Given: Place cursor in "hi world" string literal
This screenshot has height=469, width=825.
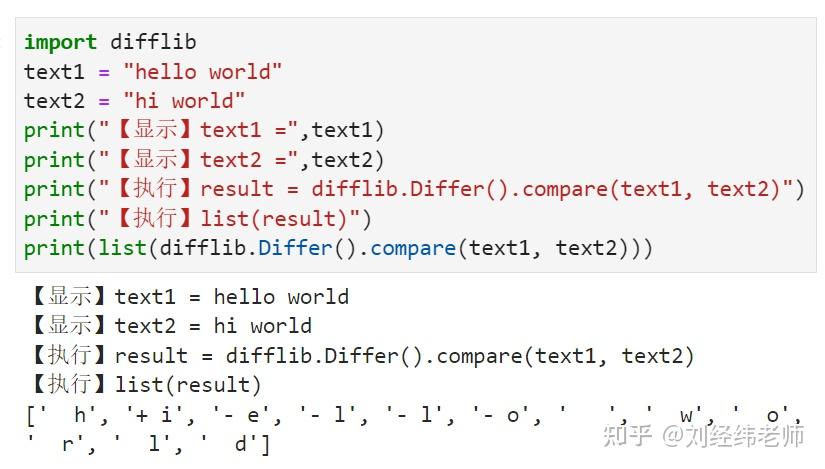Looking at the screenshot, I should click(184, 101).
